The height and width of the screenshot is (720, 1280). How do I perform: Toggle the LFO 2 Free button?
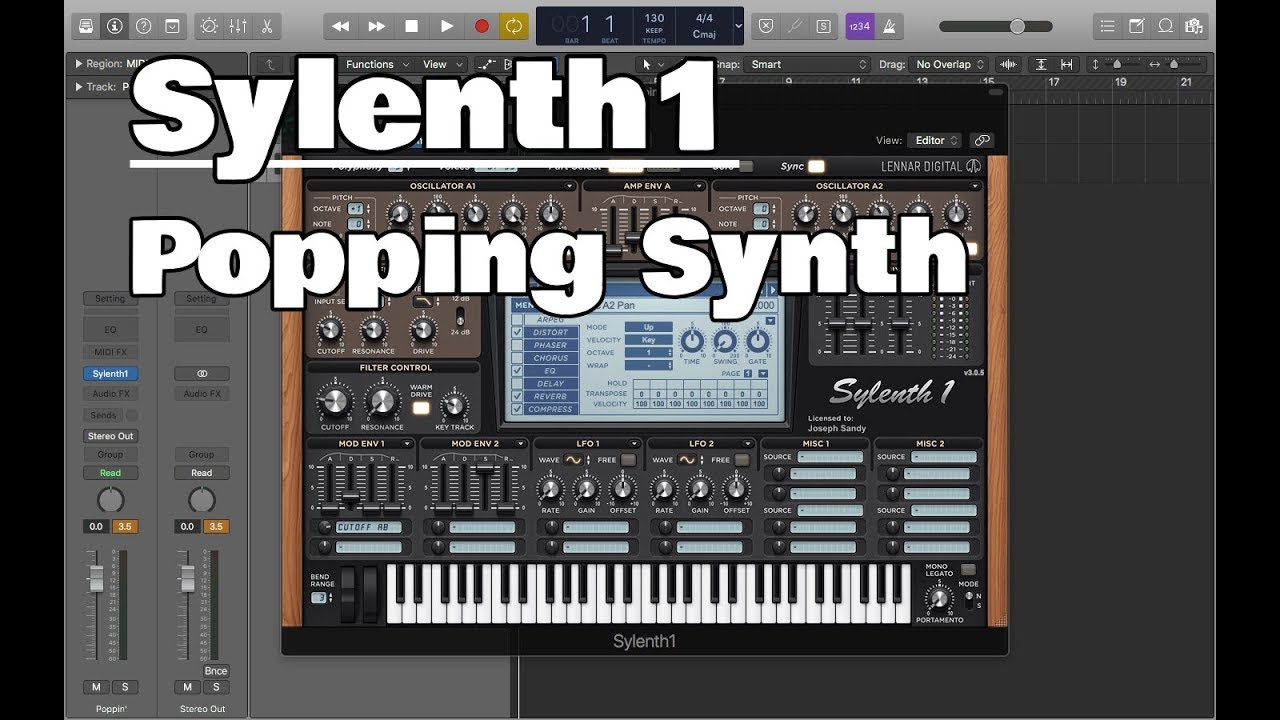tap(742, 460)
